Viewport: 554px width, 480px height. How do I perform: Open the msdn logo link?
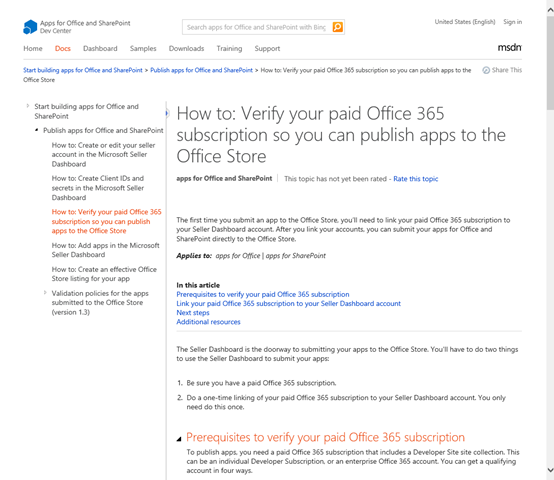509,47
